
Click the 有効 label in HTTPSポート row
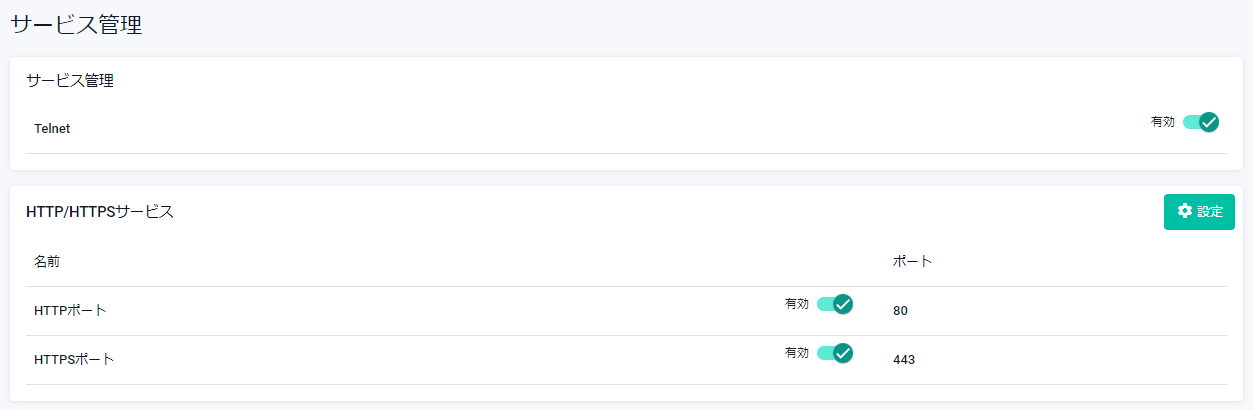797,353
